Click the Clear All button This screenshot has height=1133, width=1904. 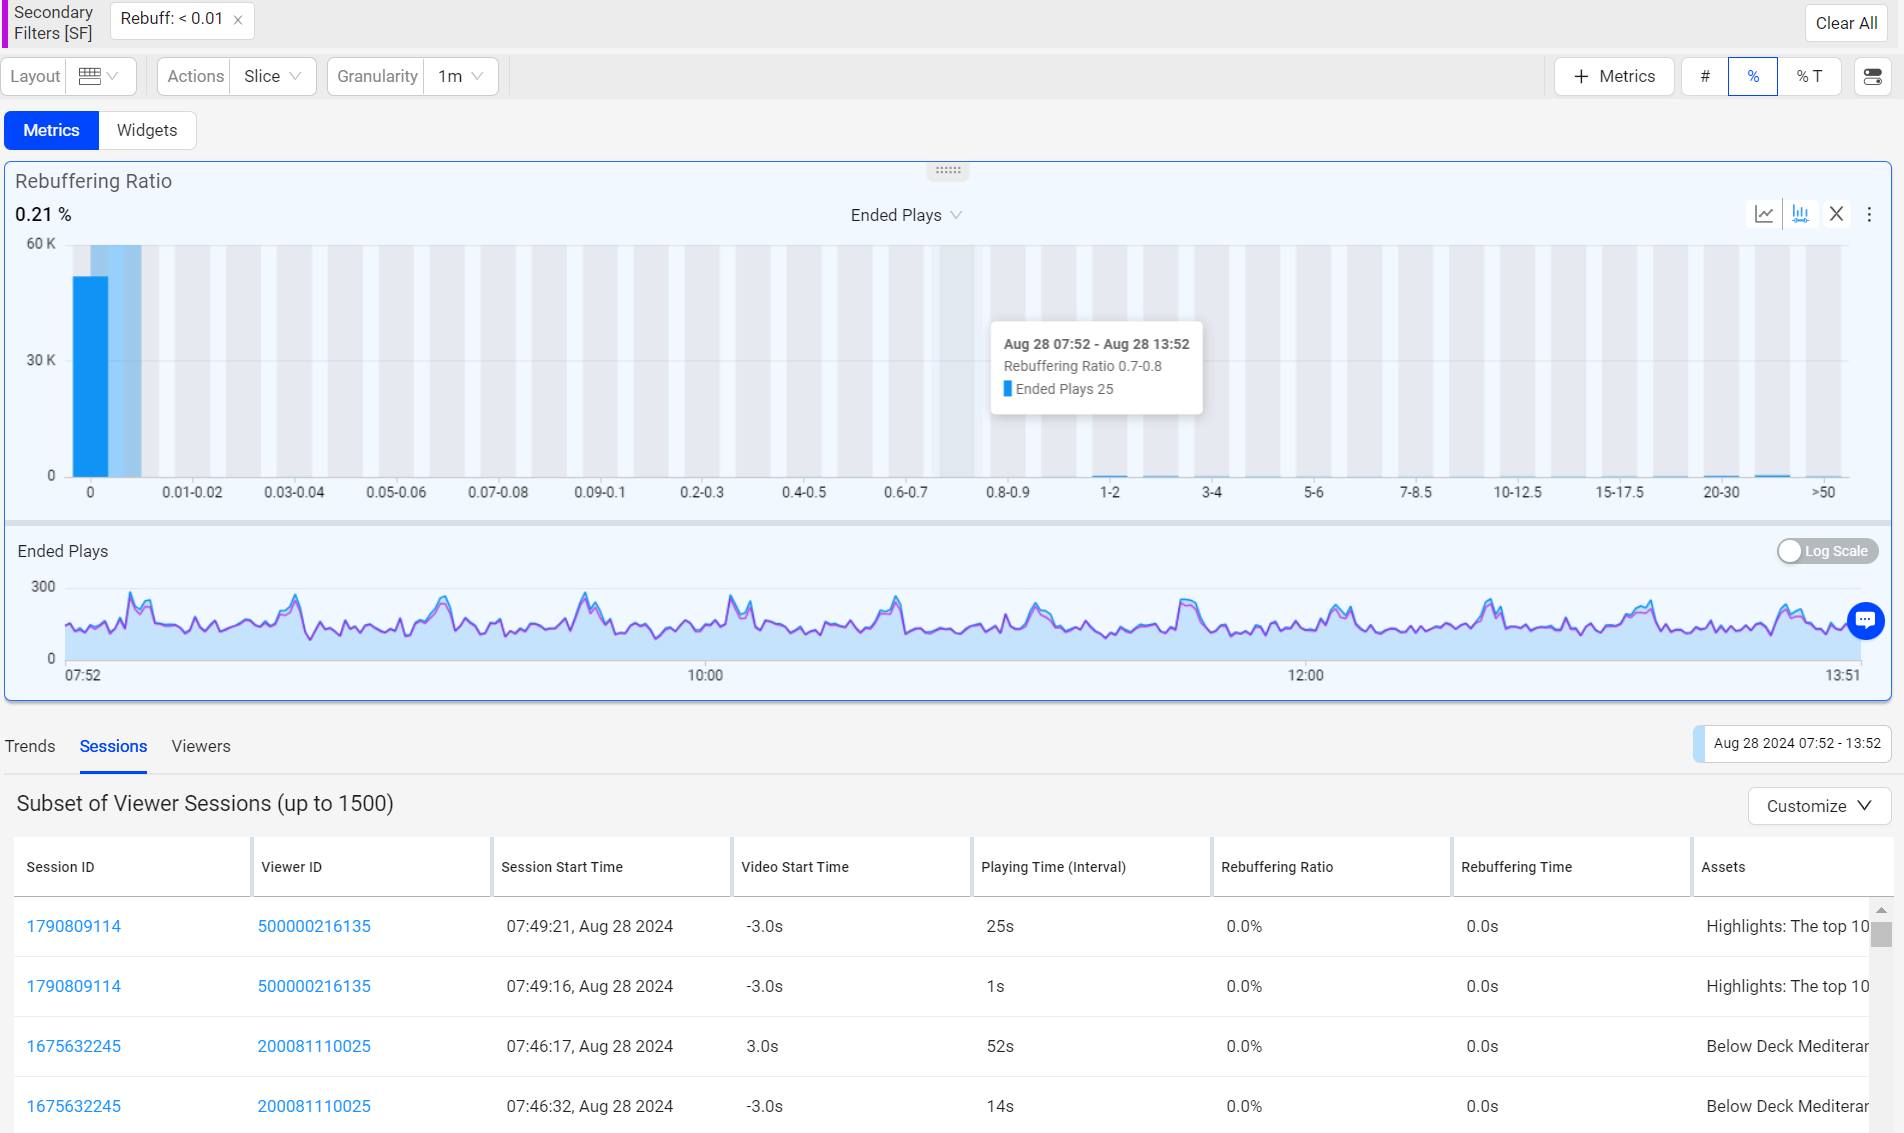[1846, 23]
